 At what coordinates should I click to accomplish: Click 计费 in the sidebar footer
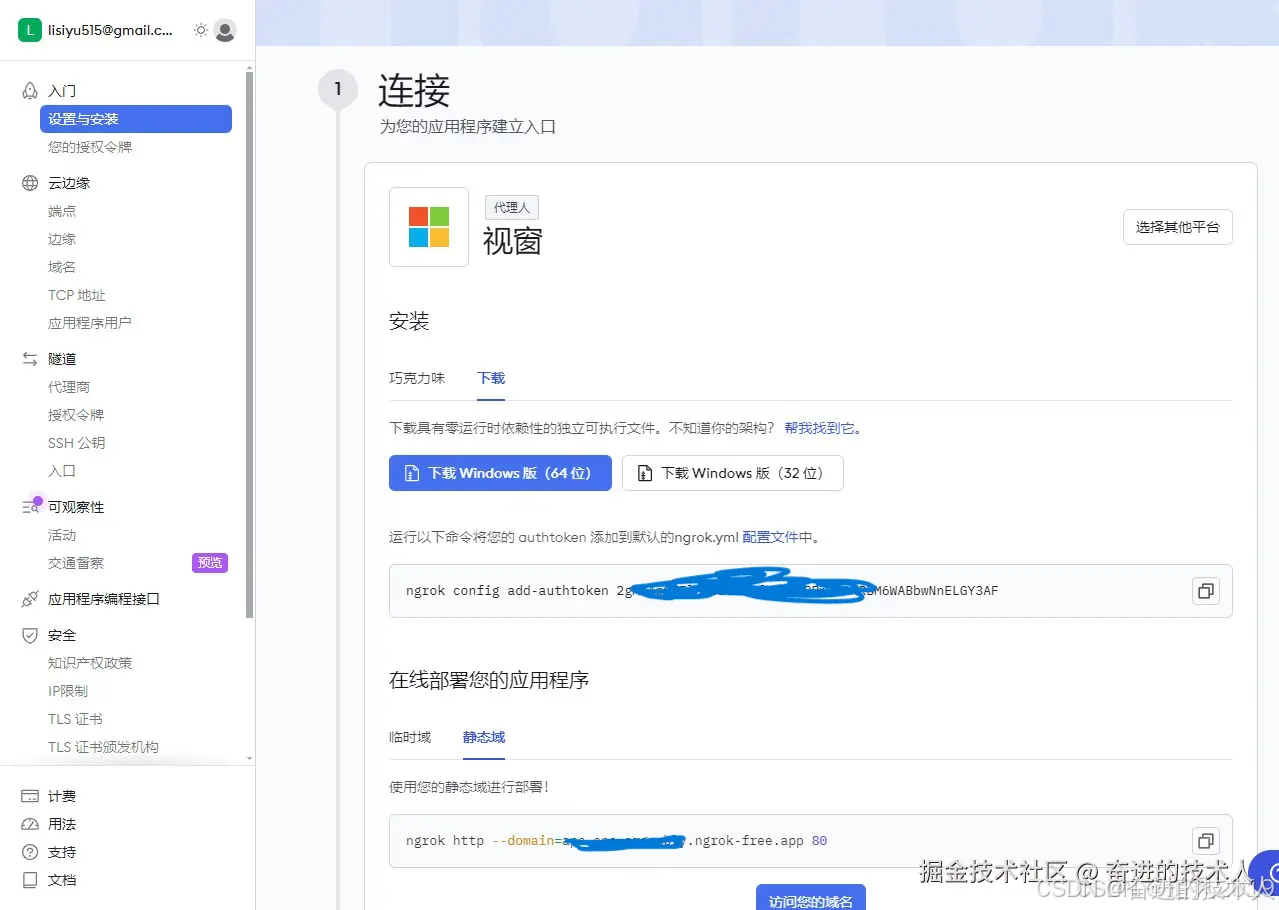coord(62,796)
